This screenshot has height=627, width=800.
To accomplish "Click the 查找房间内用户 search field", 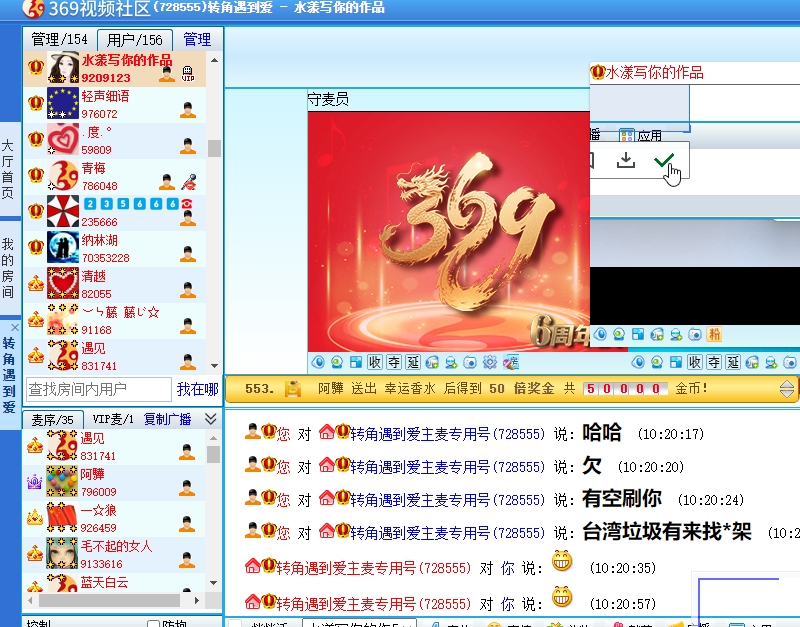I will click(x=99, y=389).
